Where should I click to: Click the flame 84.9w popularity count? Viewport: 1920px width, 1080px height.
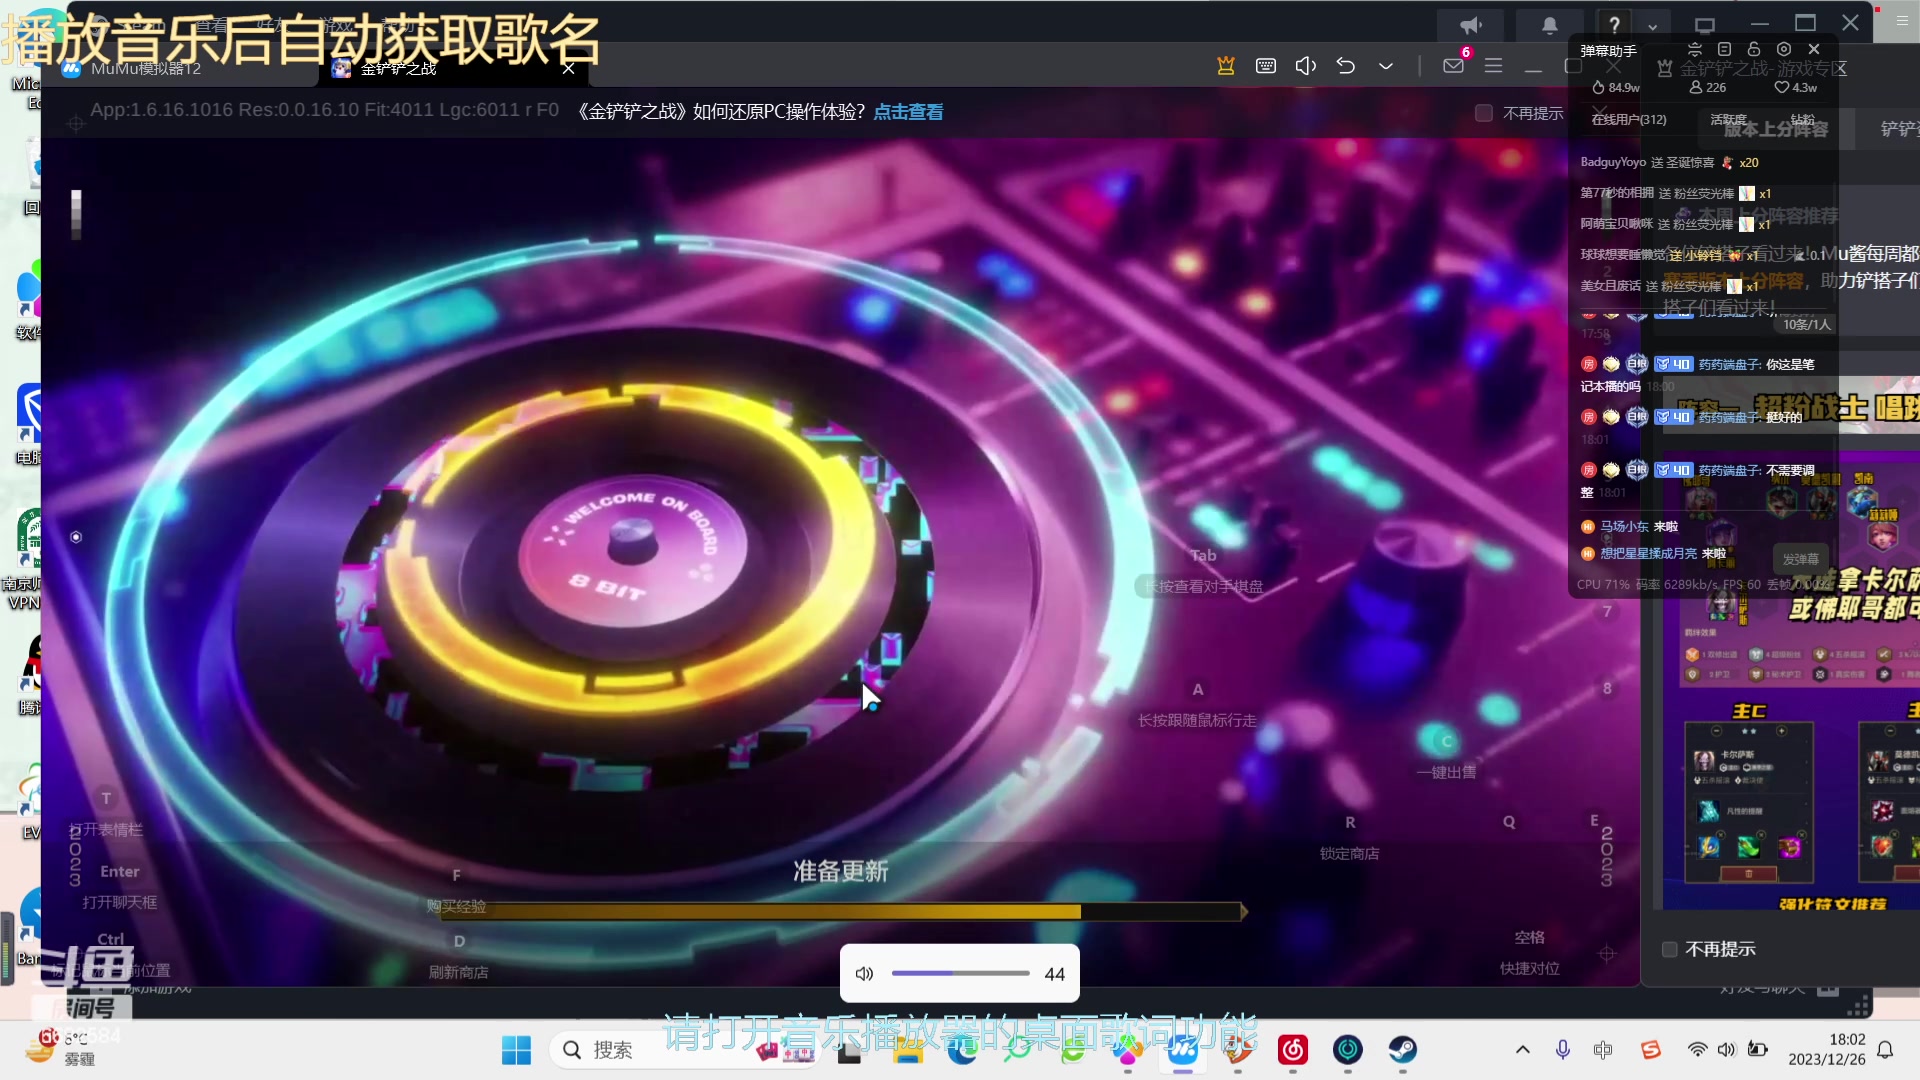click(1616, 88)
